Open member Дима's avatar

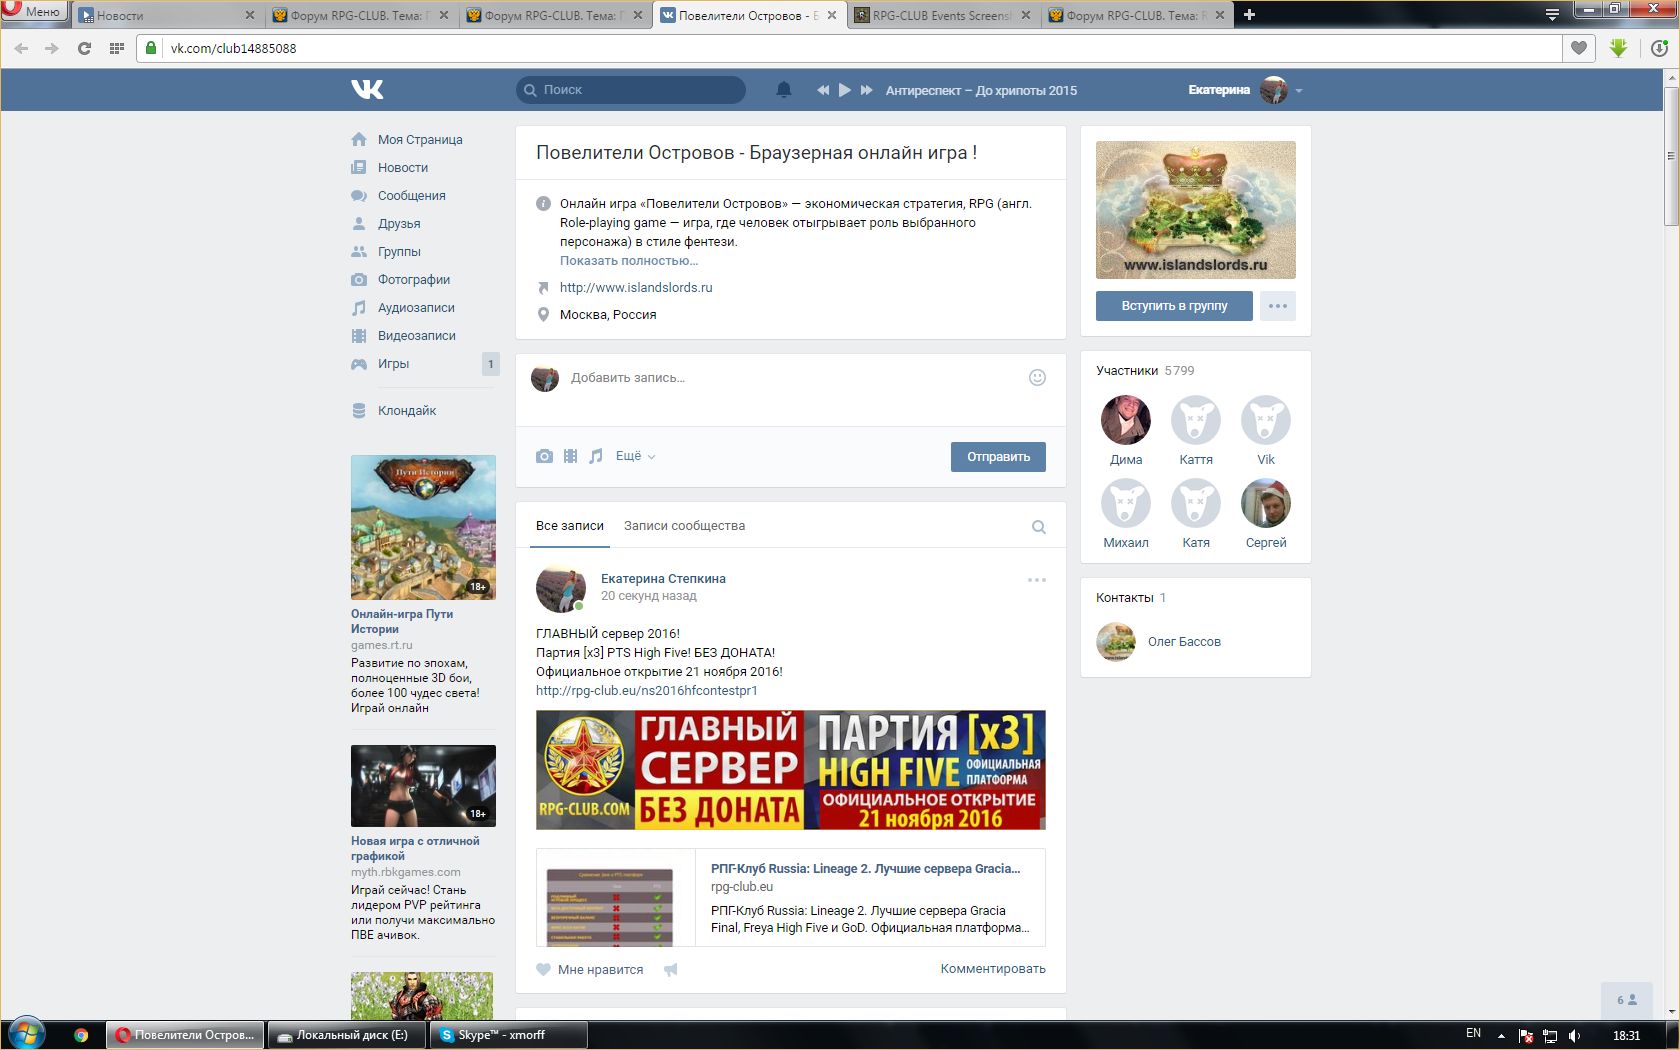(1126, 420)
